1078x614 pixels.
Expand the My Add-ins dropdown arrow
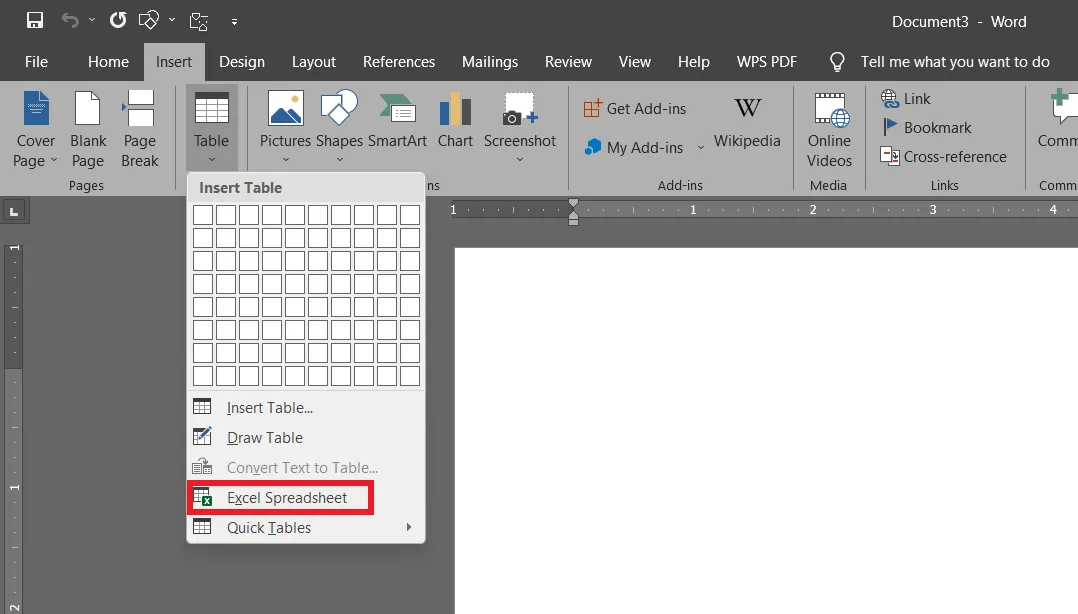(x=701, y=147)
